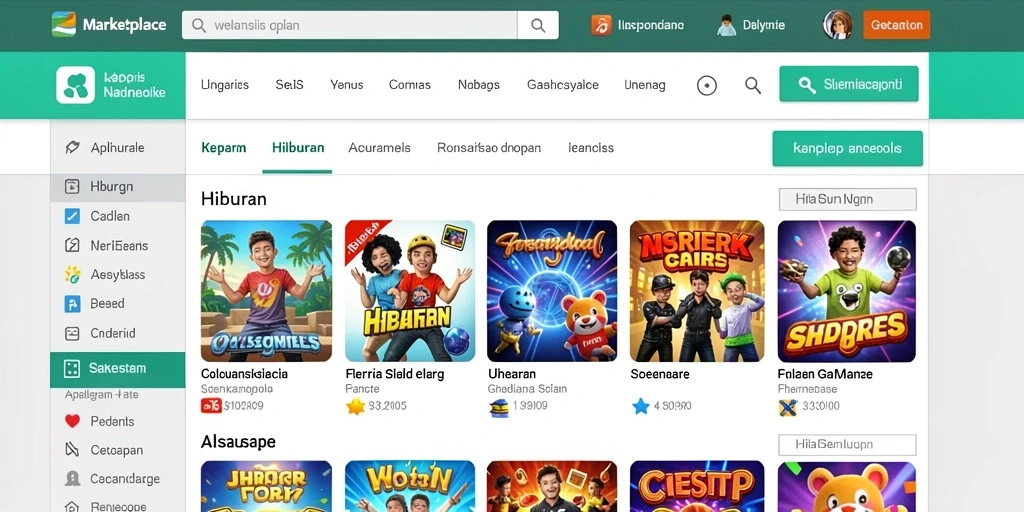Open the Ciesitp game thumbnail
The image size is (1024, 512).
click(697, 487)
